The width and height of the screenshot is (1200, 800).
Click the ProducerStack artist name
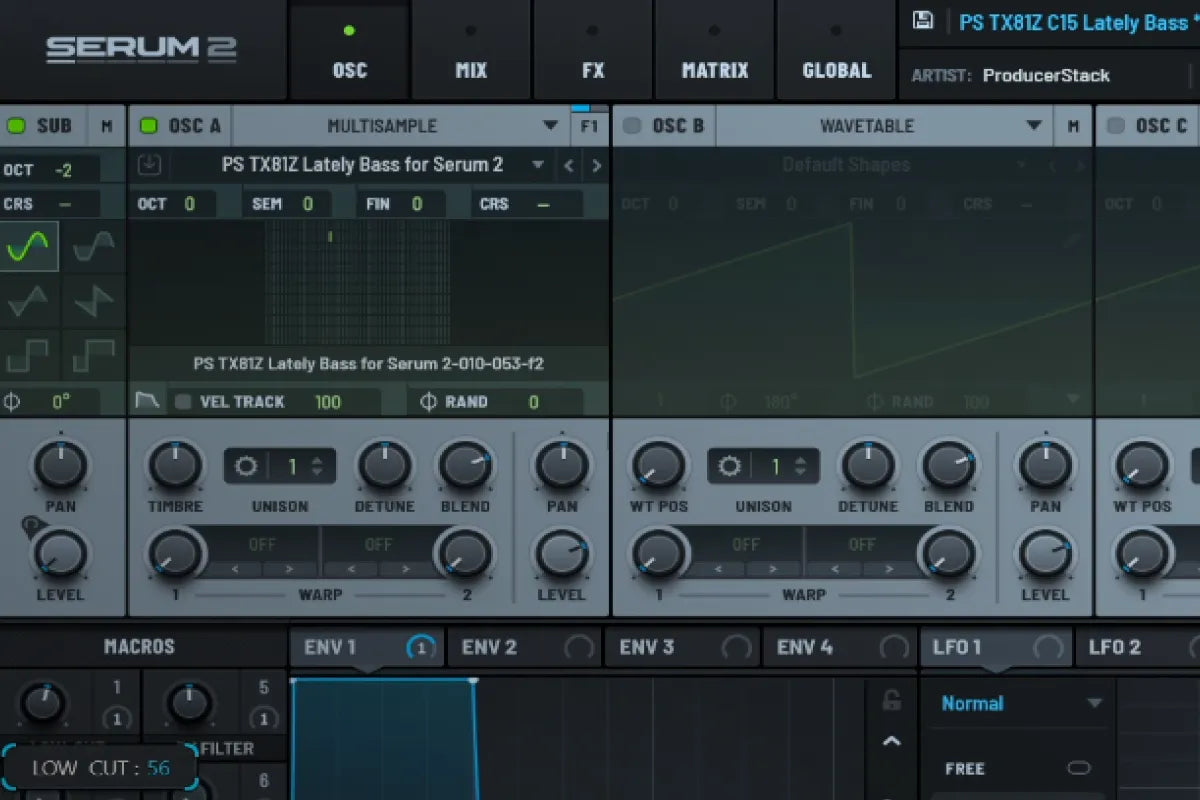click(x=1046, y=75)
